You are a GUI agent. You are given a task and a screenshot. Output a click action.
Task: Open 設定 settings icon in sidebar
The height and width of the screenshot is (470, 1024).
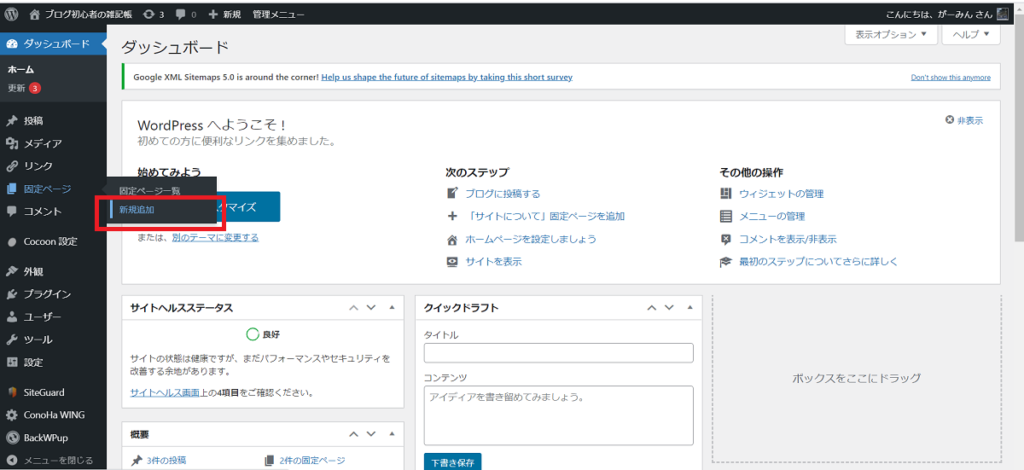pos(11,362)
